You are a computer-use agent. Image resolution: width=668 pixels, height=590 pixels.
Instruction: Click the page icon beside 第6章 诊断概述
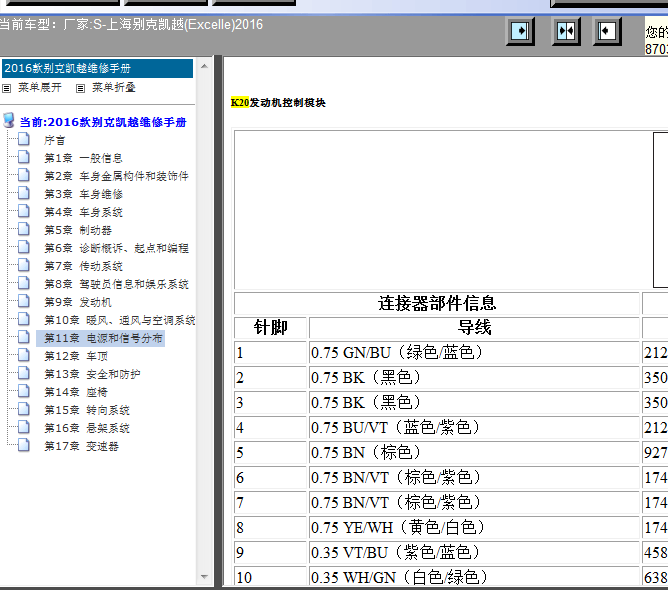23,247
